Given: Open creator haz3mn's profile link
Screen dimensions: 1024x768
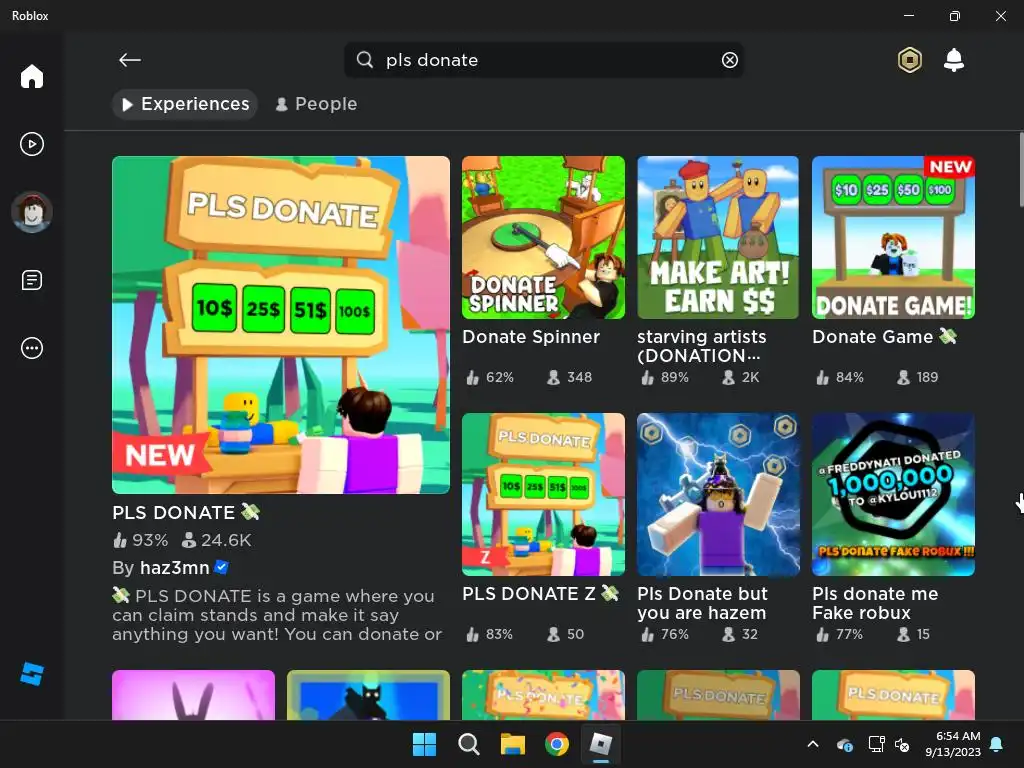Looking at the screenshot, I should click(174, 568).
